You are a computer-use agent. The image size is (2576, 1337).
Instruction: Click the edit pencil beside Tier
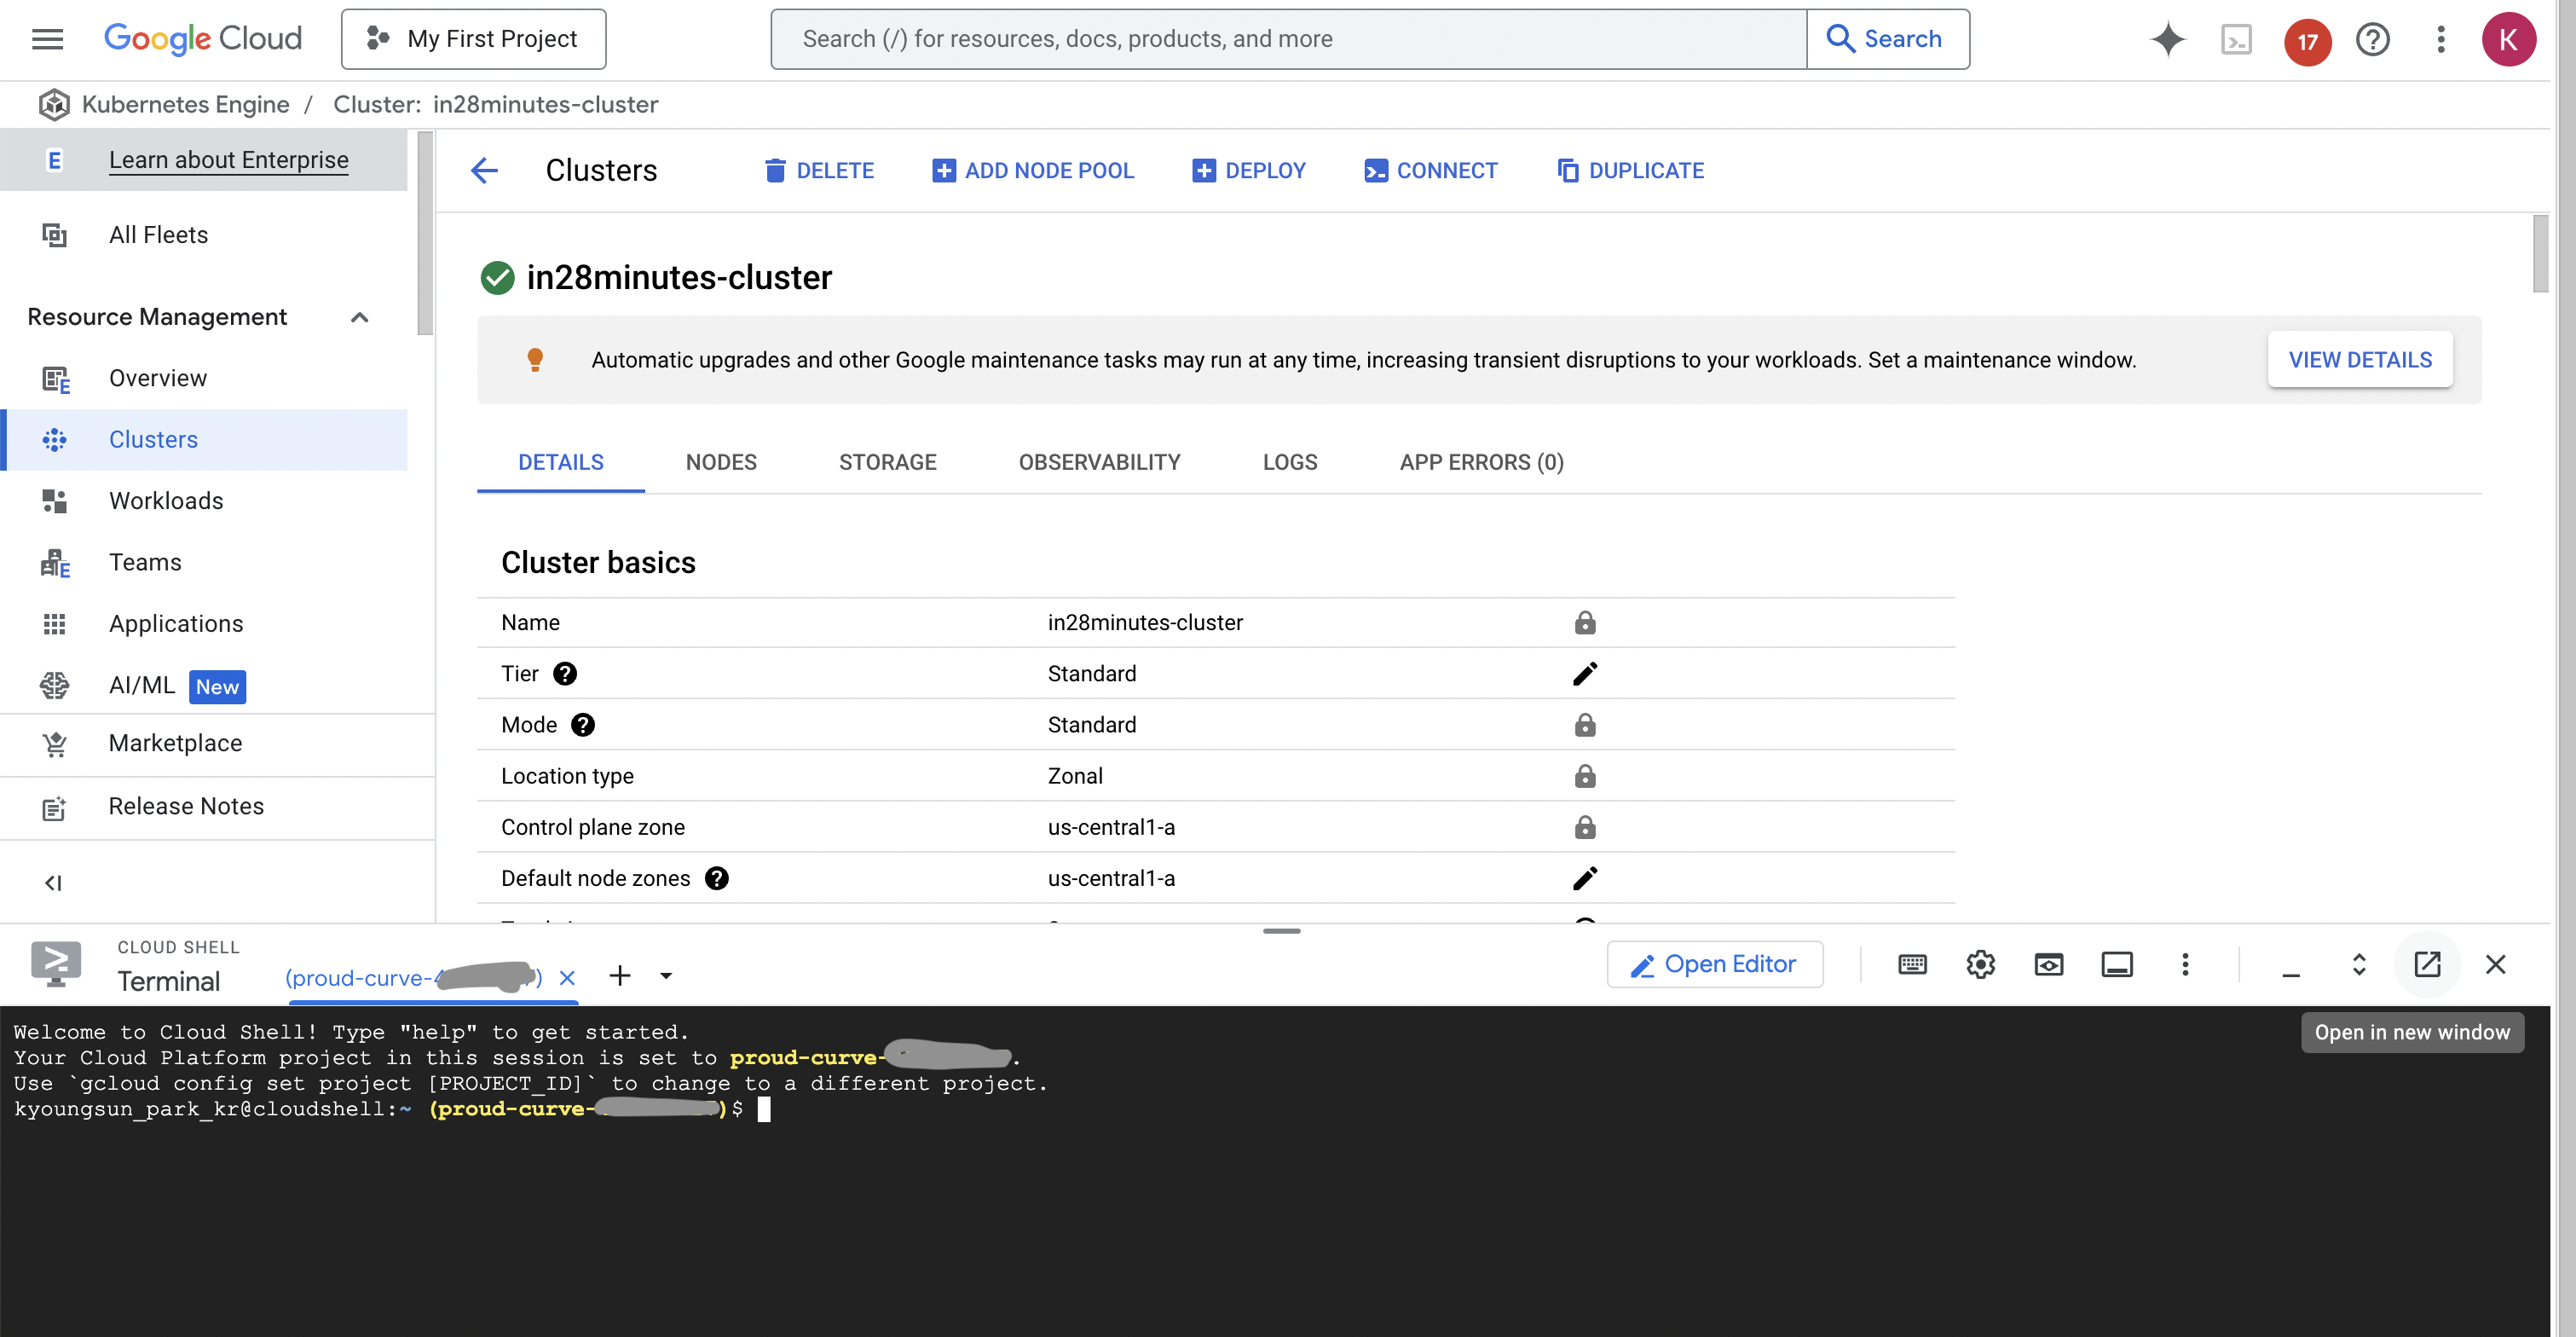tap(1584, 674)
